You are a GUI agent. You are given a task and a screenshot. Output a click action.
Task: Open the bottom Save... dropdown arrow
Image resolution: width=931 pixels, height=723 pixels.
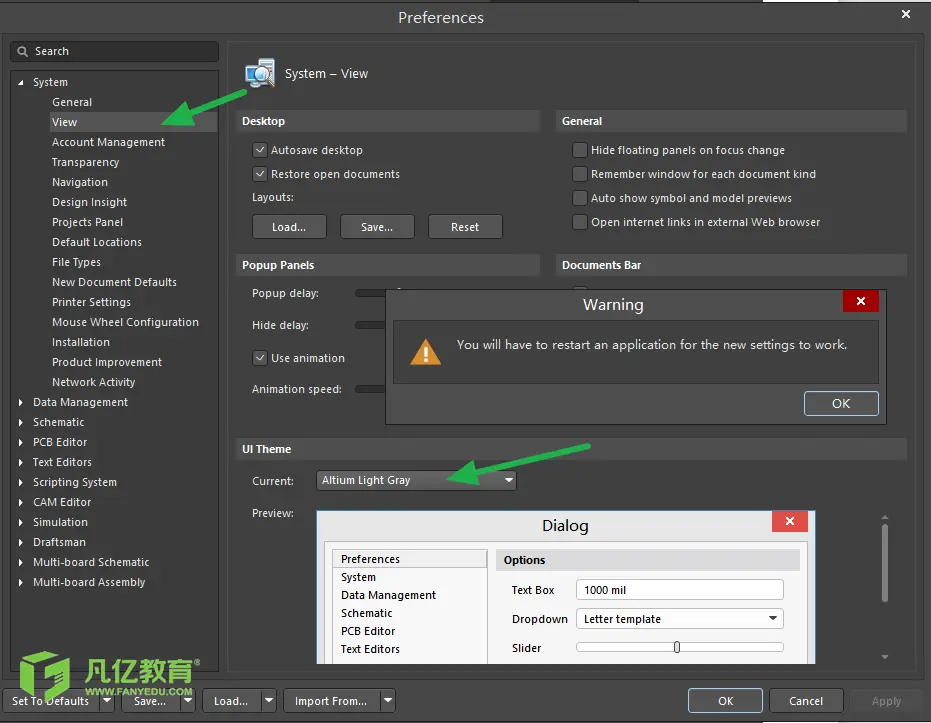188,700
